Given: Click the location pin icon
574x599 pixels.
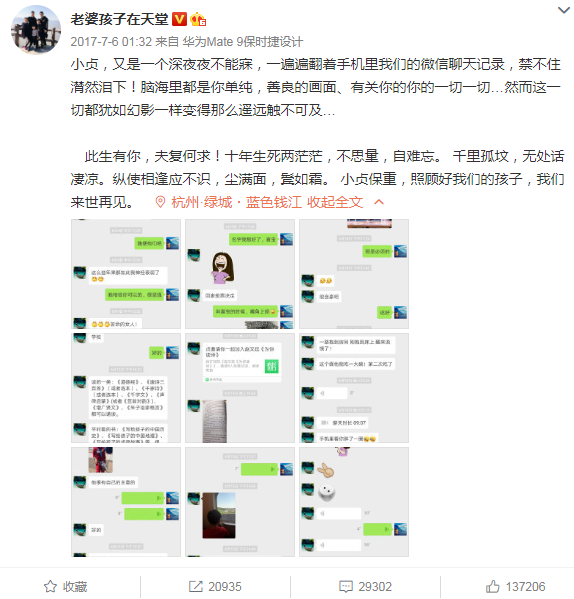Looking at the screenshot, I should click(160, 202).
